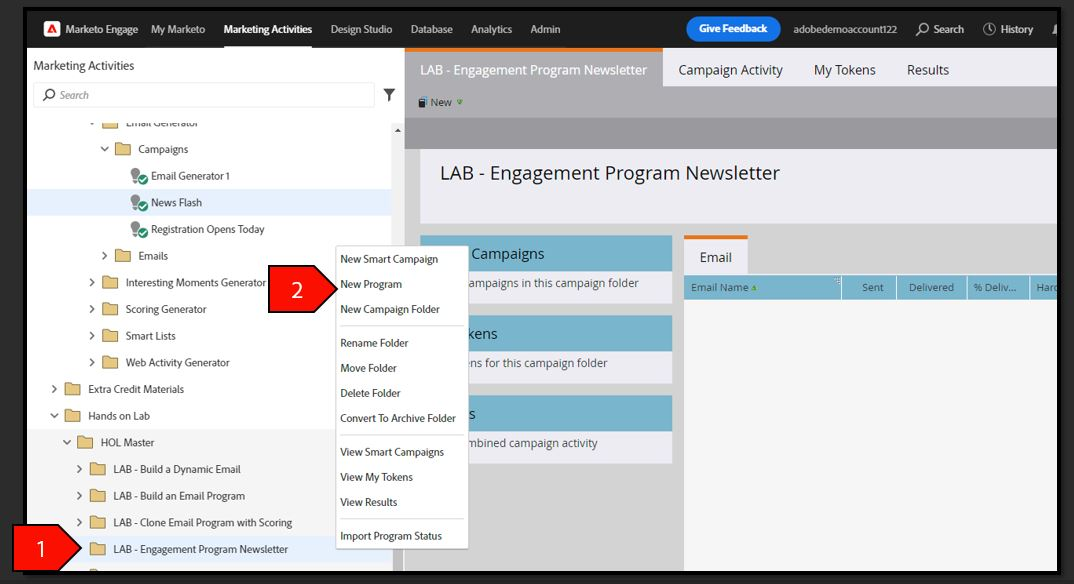
Task: Open the Campaign Activity tab
Action: (x=730, y=70)
